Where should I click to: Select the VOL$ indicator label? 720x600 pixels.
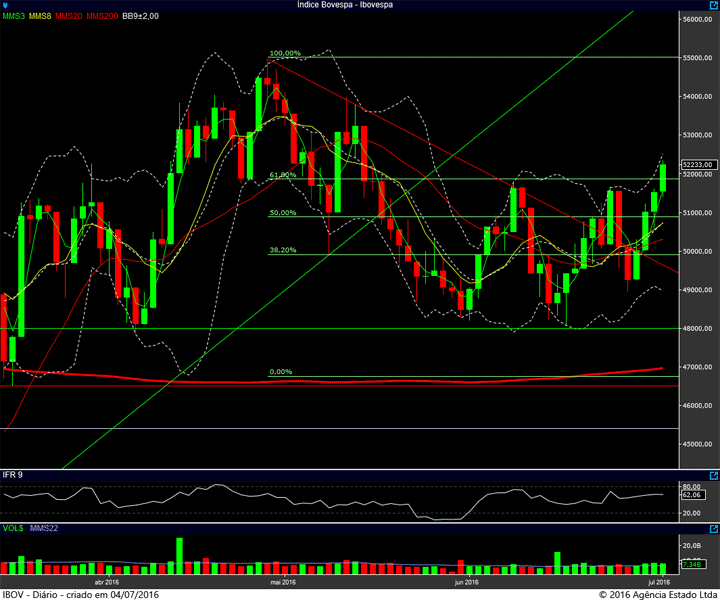pos(13,528)
